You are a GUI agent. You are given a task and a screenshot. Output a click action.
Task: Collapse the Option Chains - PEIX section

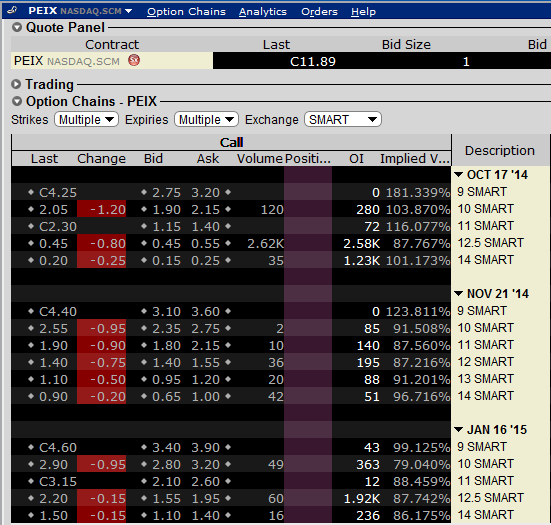[17, 101]
